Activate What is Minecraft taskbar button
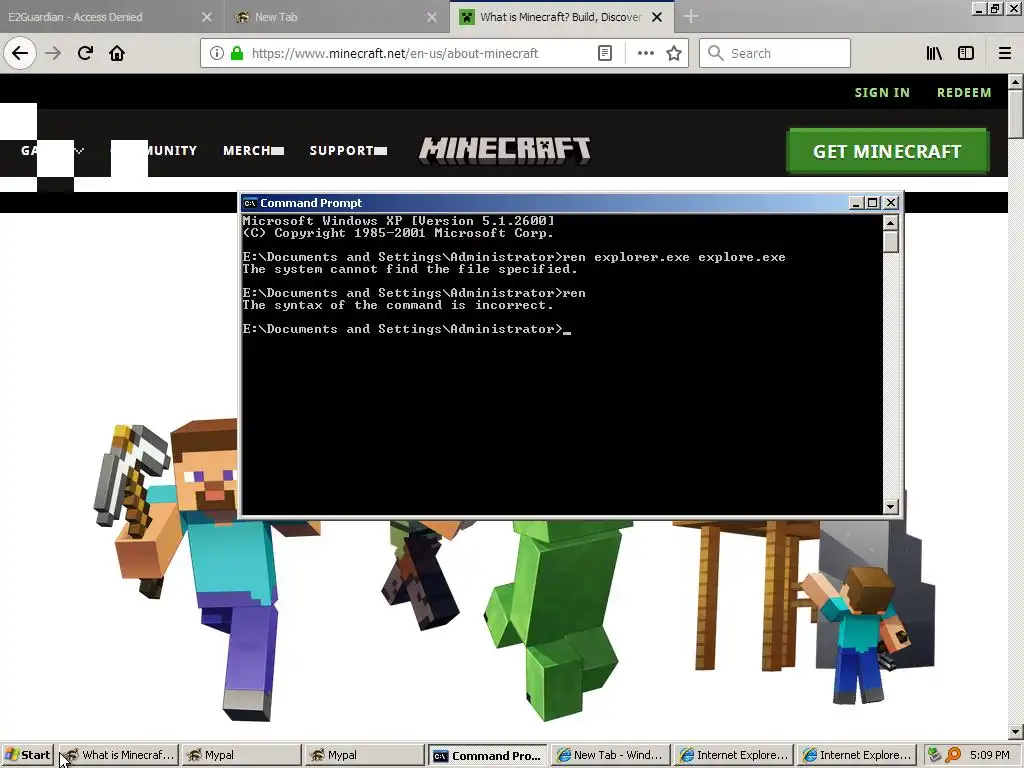 pos(118,755)
